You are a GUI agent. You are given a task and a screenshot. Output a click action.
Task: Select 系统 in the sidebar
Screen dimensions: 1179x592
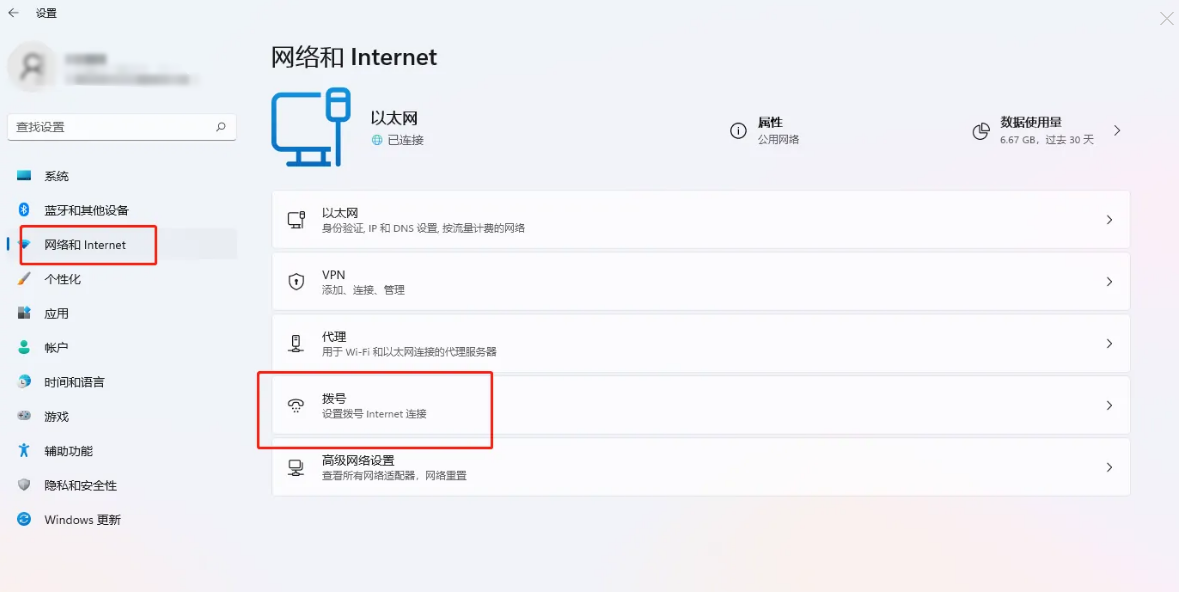coord(122,176)
